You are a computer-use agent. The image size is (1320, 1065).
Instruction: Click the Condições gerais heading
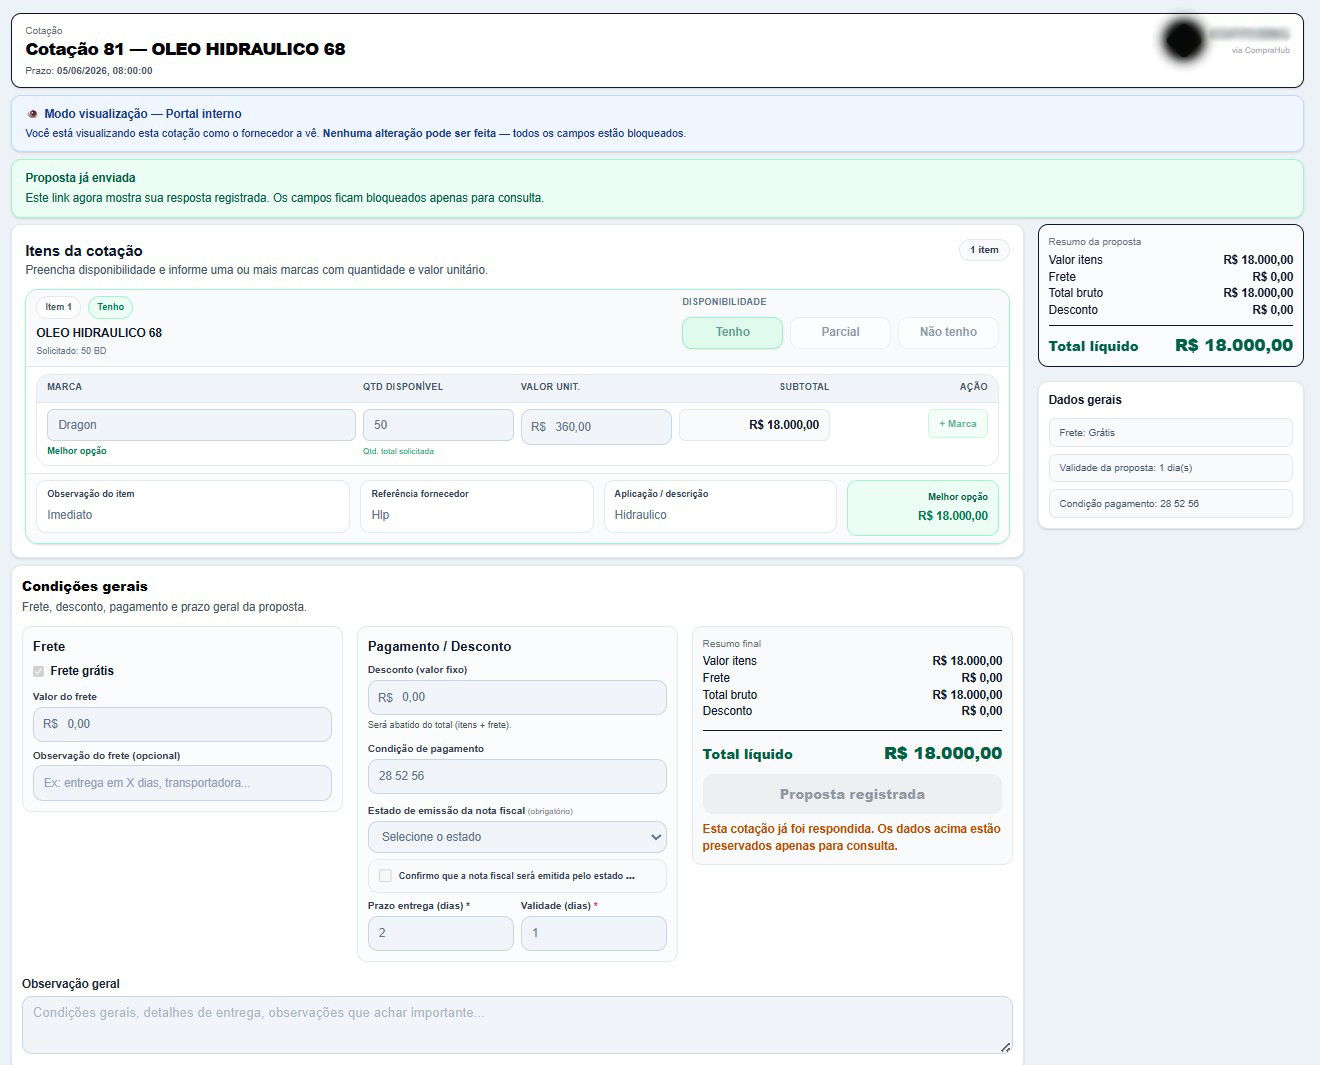(85, 587)
